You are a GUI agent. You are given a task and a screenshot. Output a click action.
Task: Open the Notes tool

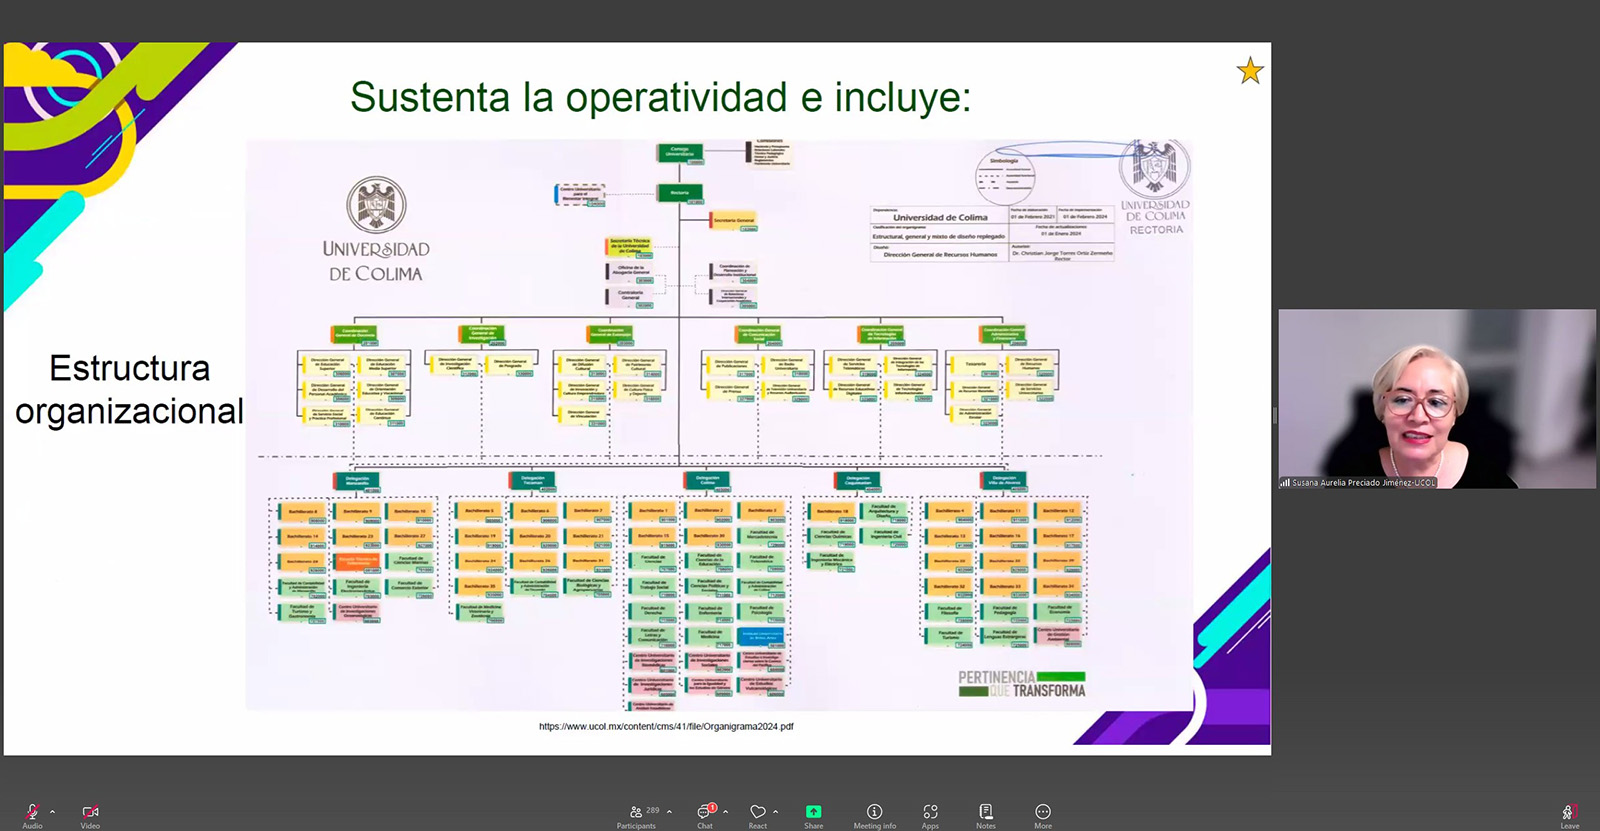(986, 812)
